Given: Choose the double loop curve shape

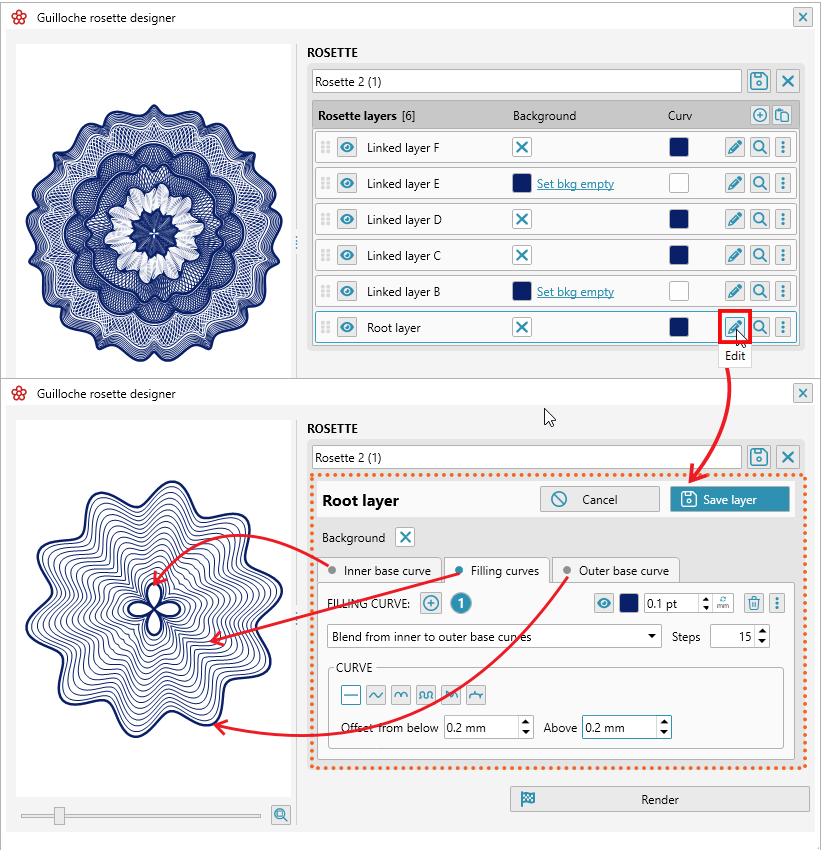Looking at the screenshot, I should 426,695.
